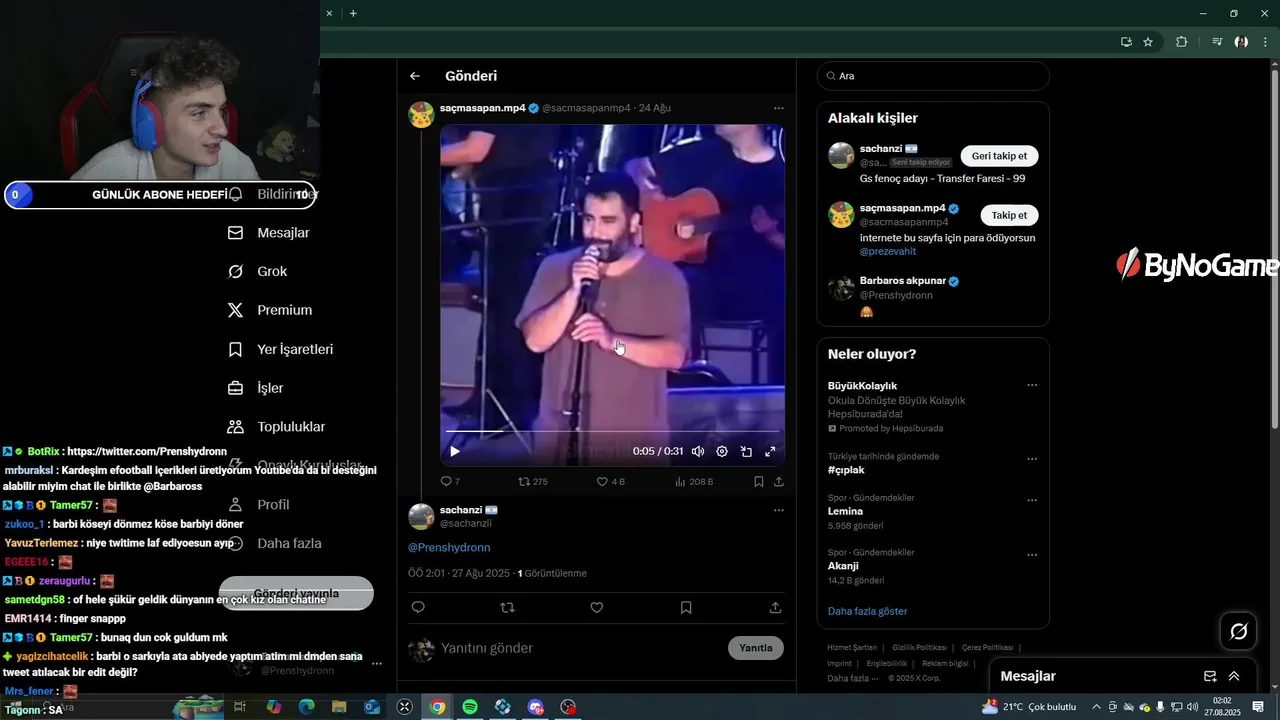View the 208 B analytics icon
The width and height of the screenshot is (1280, 720).
(x=694, y=481)
